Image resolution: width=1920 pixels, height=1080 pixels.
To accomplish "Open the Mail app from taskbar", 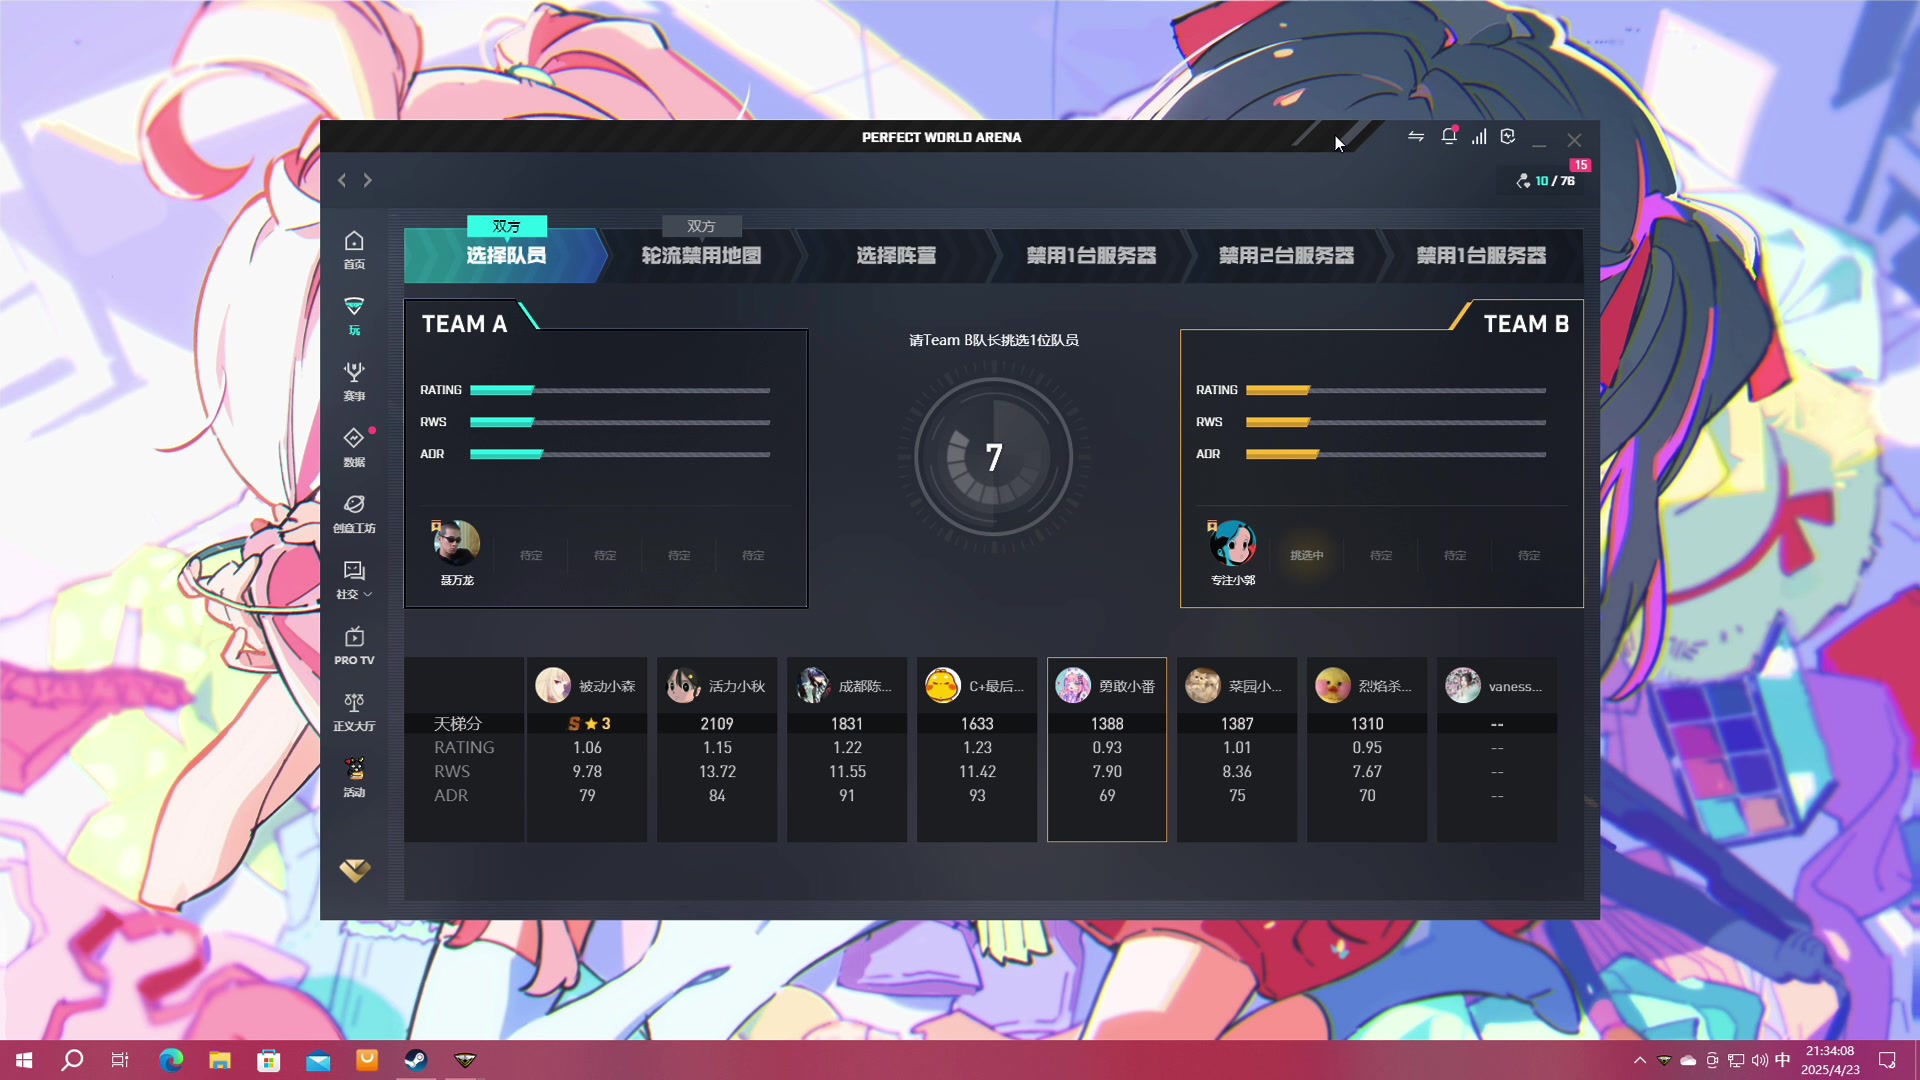I will point(318,1060).
